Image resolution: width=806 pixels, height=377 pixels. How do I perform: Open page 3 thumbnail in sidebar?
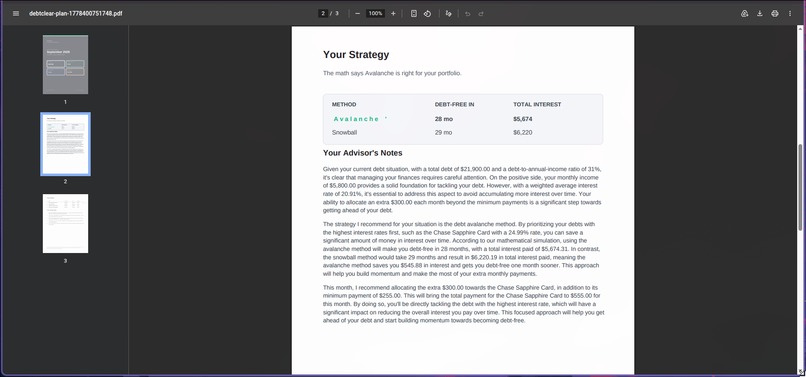coord(65,223)
